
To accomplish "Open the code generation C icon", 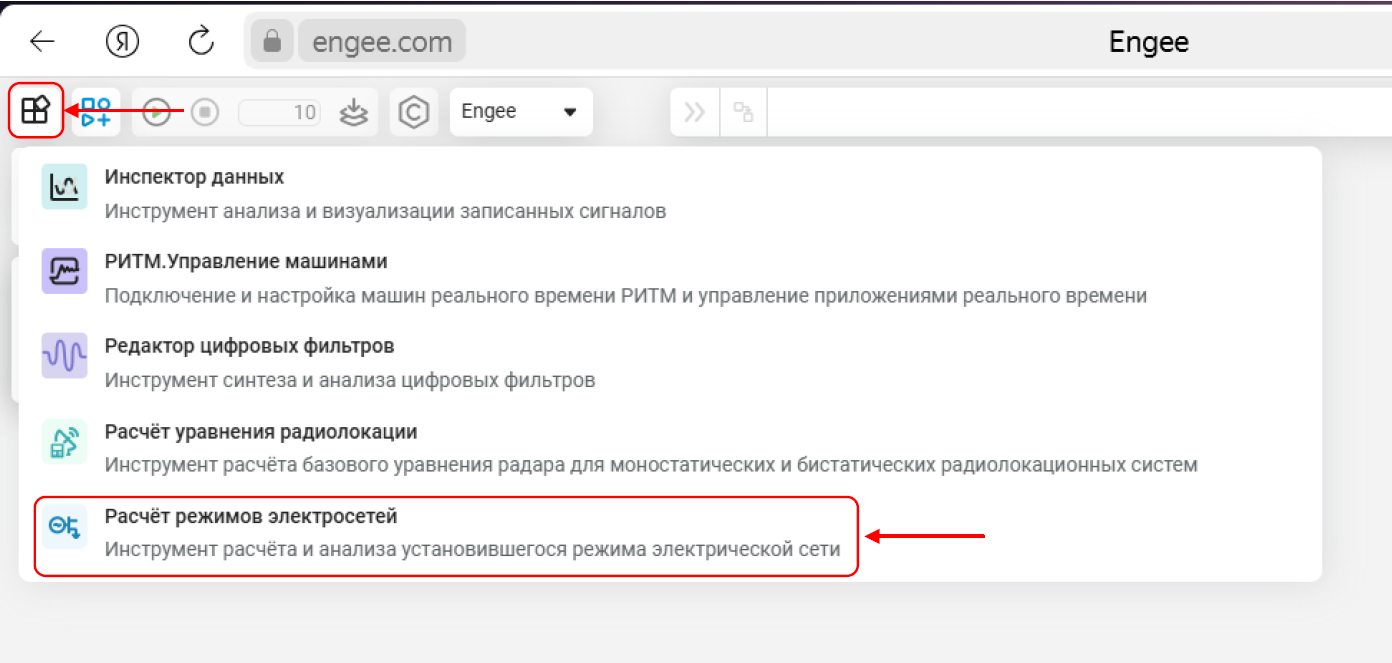I will point(414,111).
